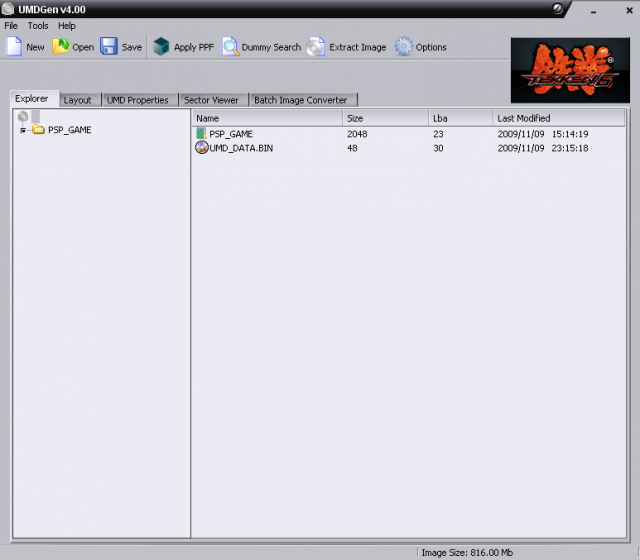
Task: Select the UMD_DATA.BIN file icon
Action: 201,148
